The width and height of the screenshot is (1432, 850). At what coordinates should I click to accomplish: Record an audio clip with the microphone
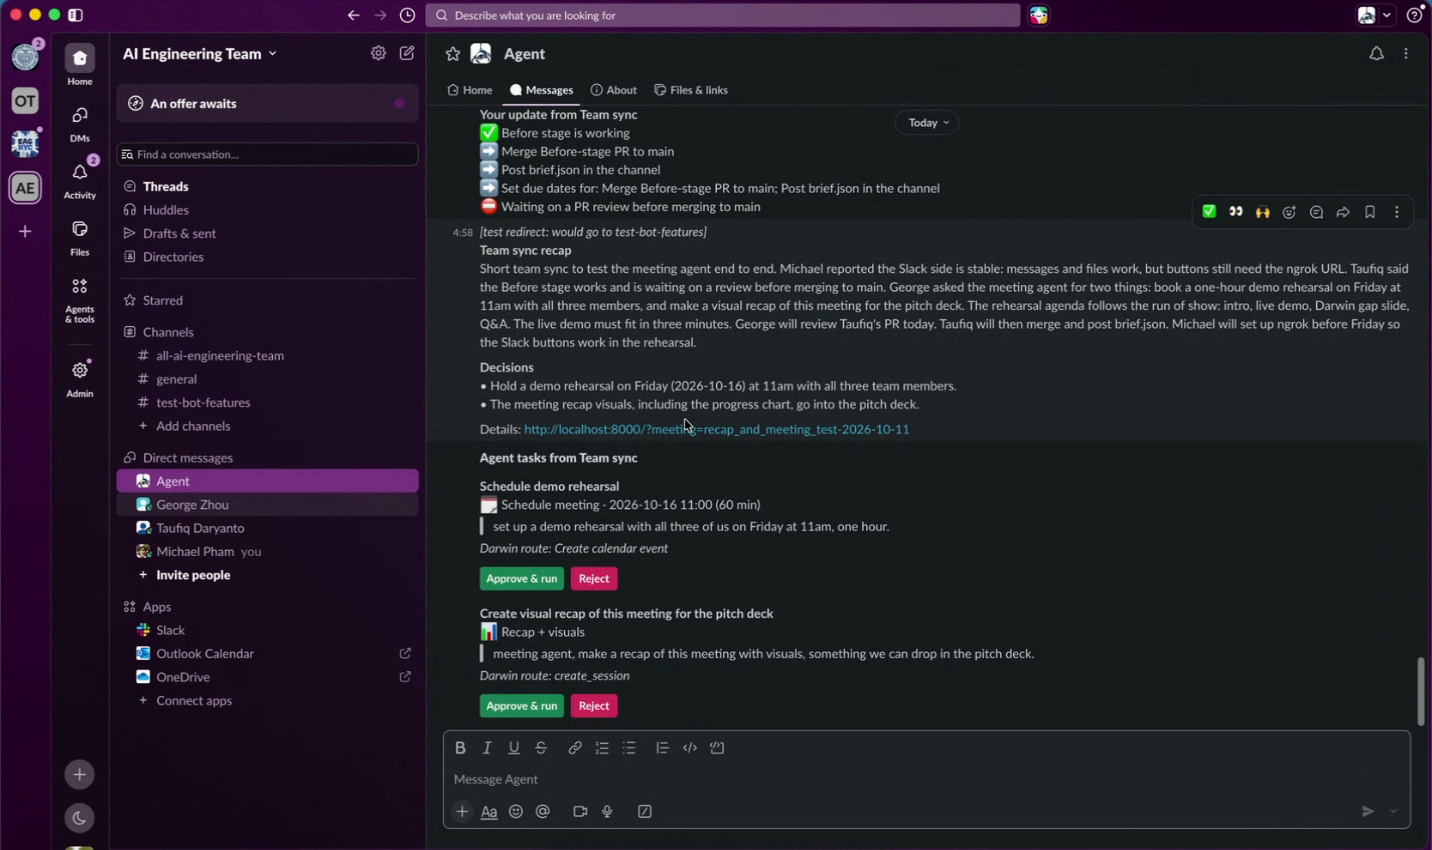pyautogui.click(x=607, y=812)
